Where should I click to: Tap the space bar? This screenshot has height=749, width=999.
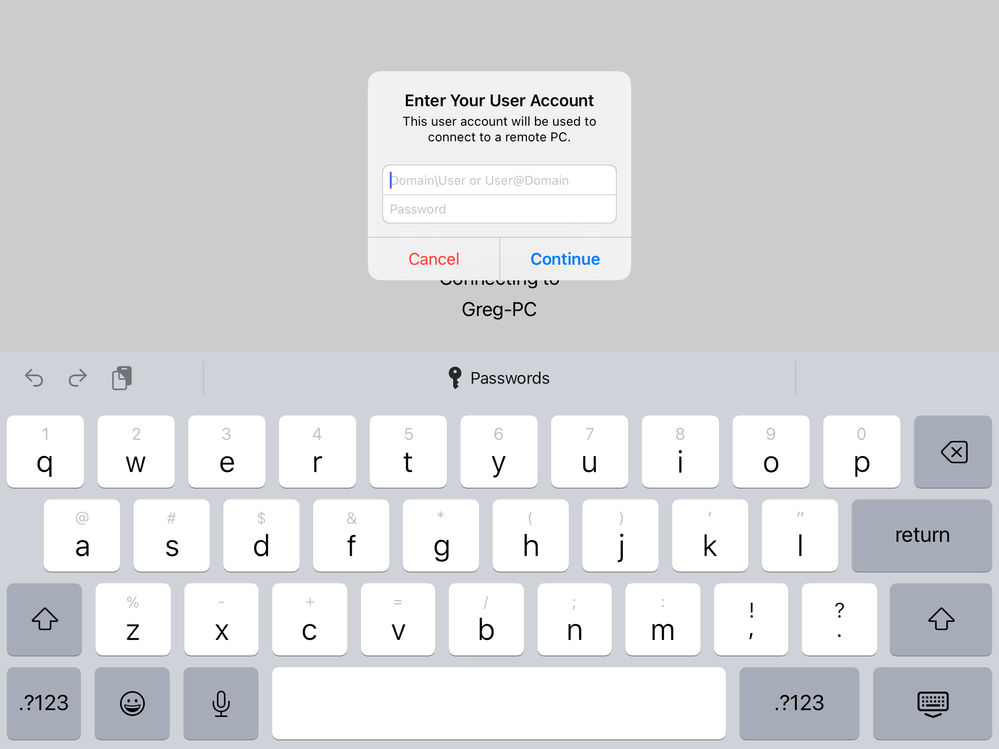[498, 703]
